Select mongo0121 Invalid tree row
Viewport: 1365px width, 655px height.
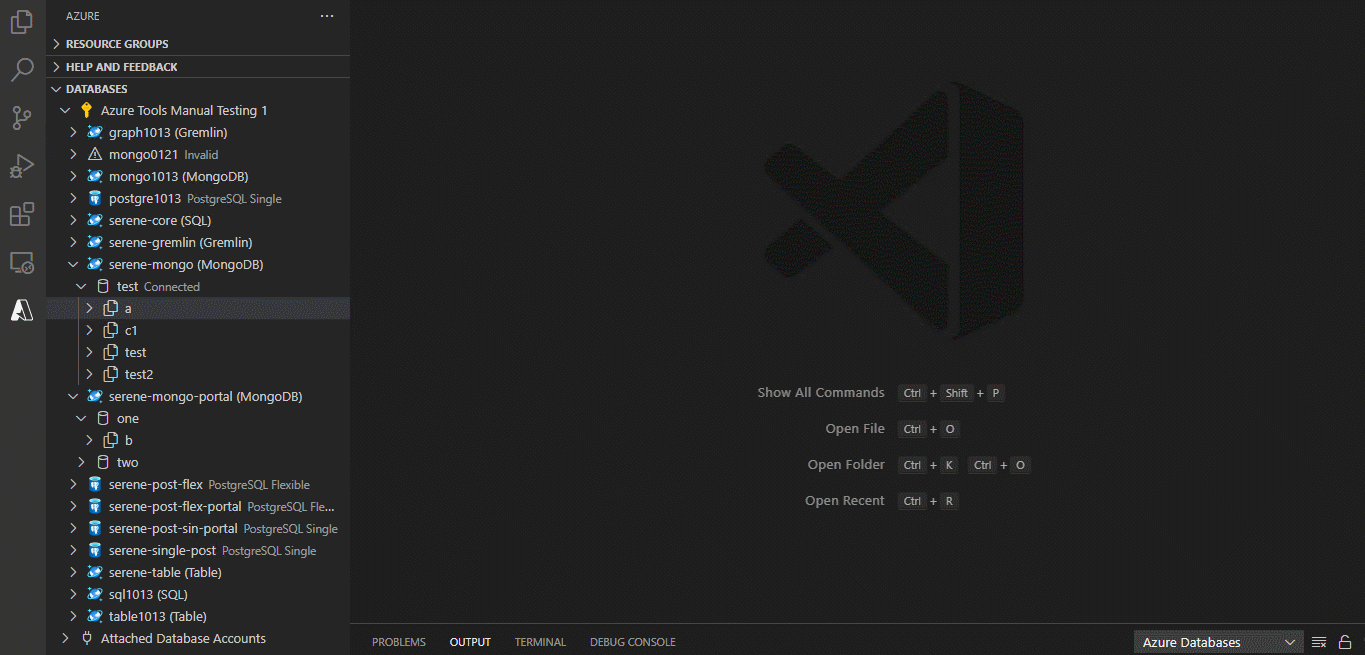pos(198,154)
